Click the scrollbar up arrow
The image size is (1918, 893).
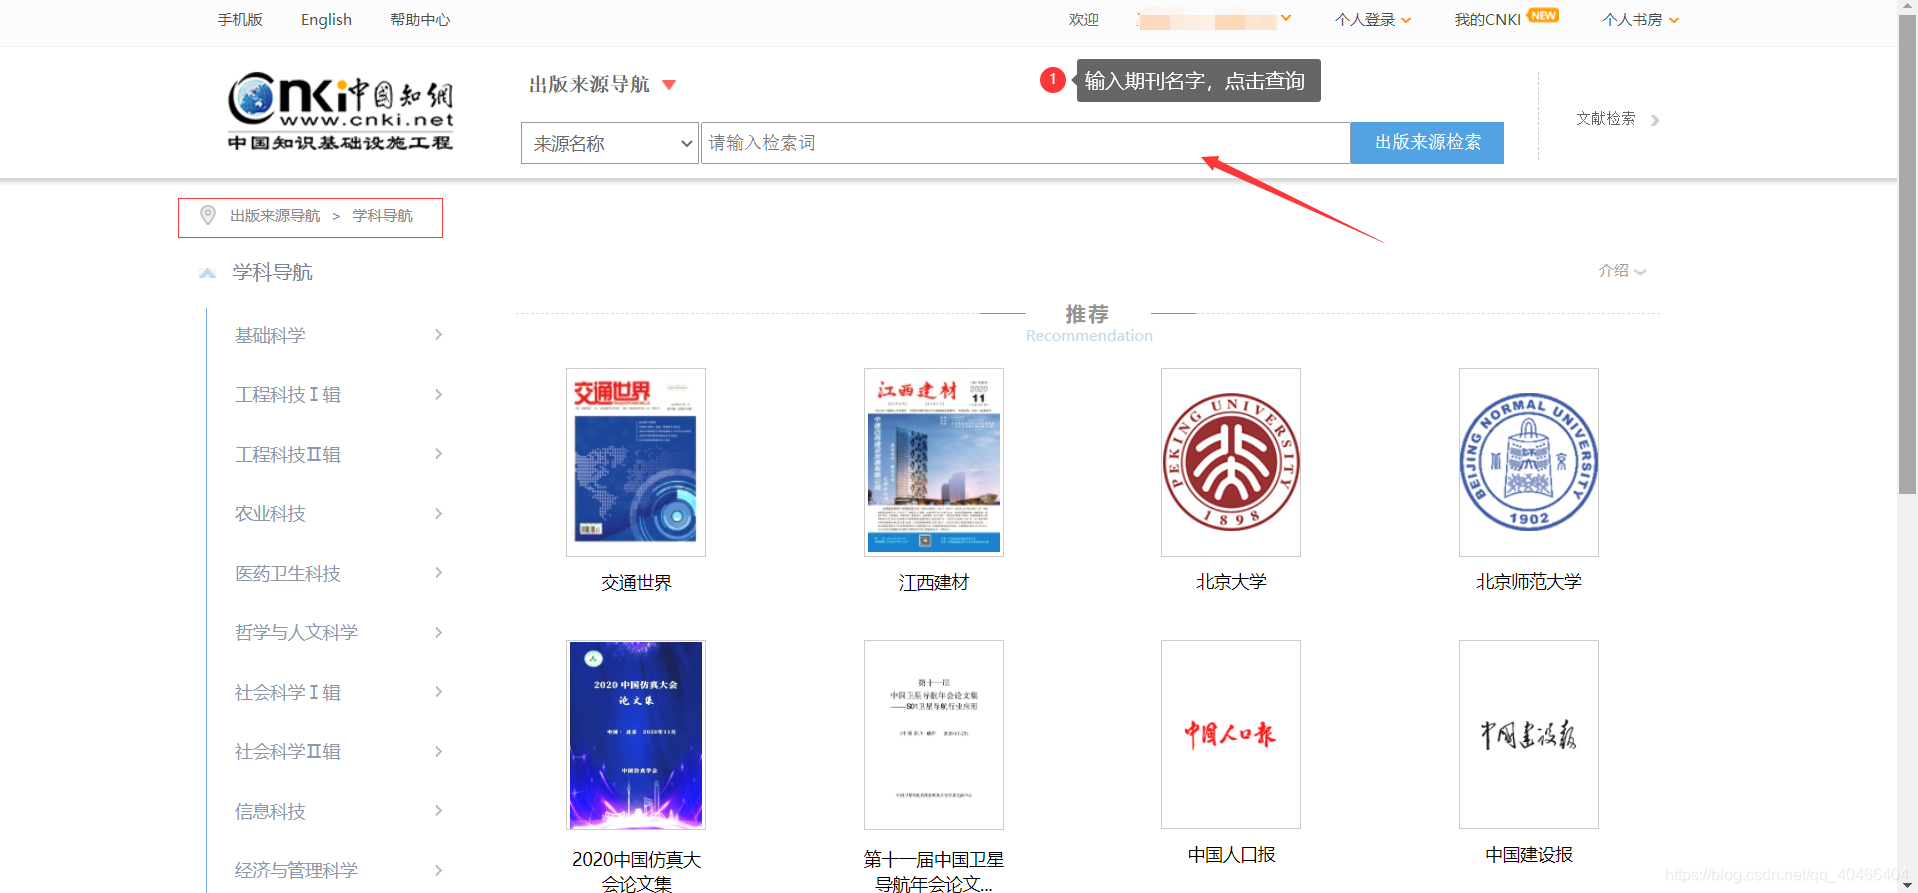tap(1907, 7)
